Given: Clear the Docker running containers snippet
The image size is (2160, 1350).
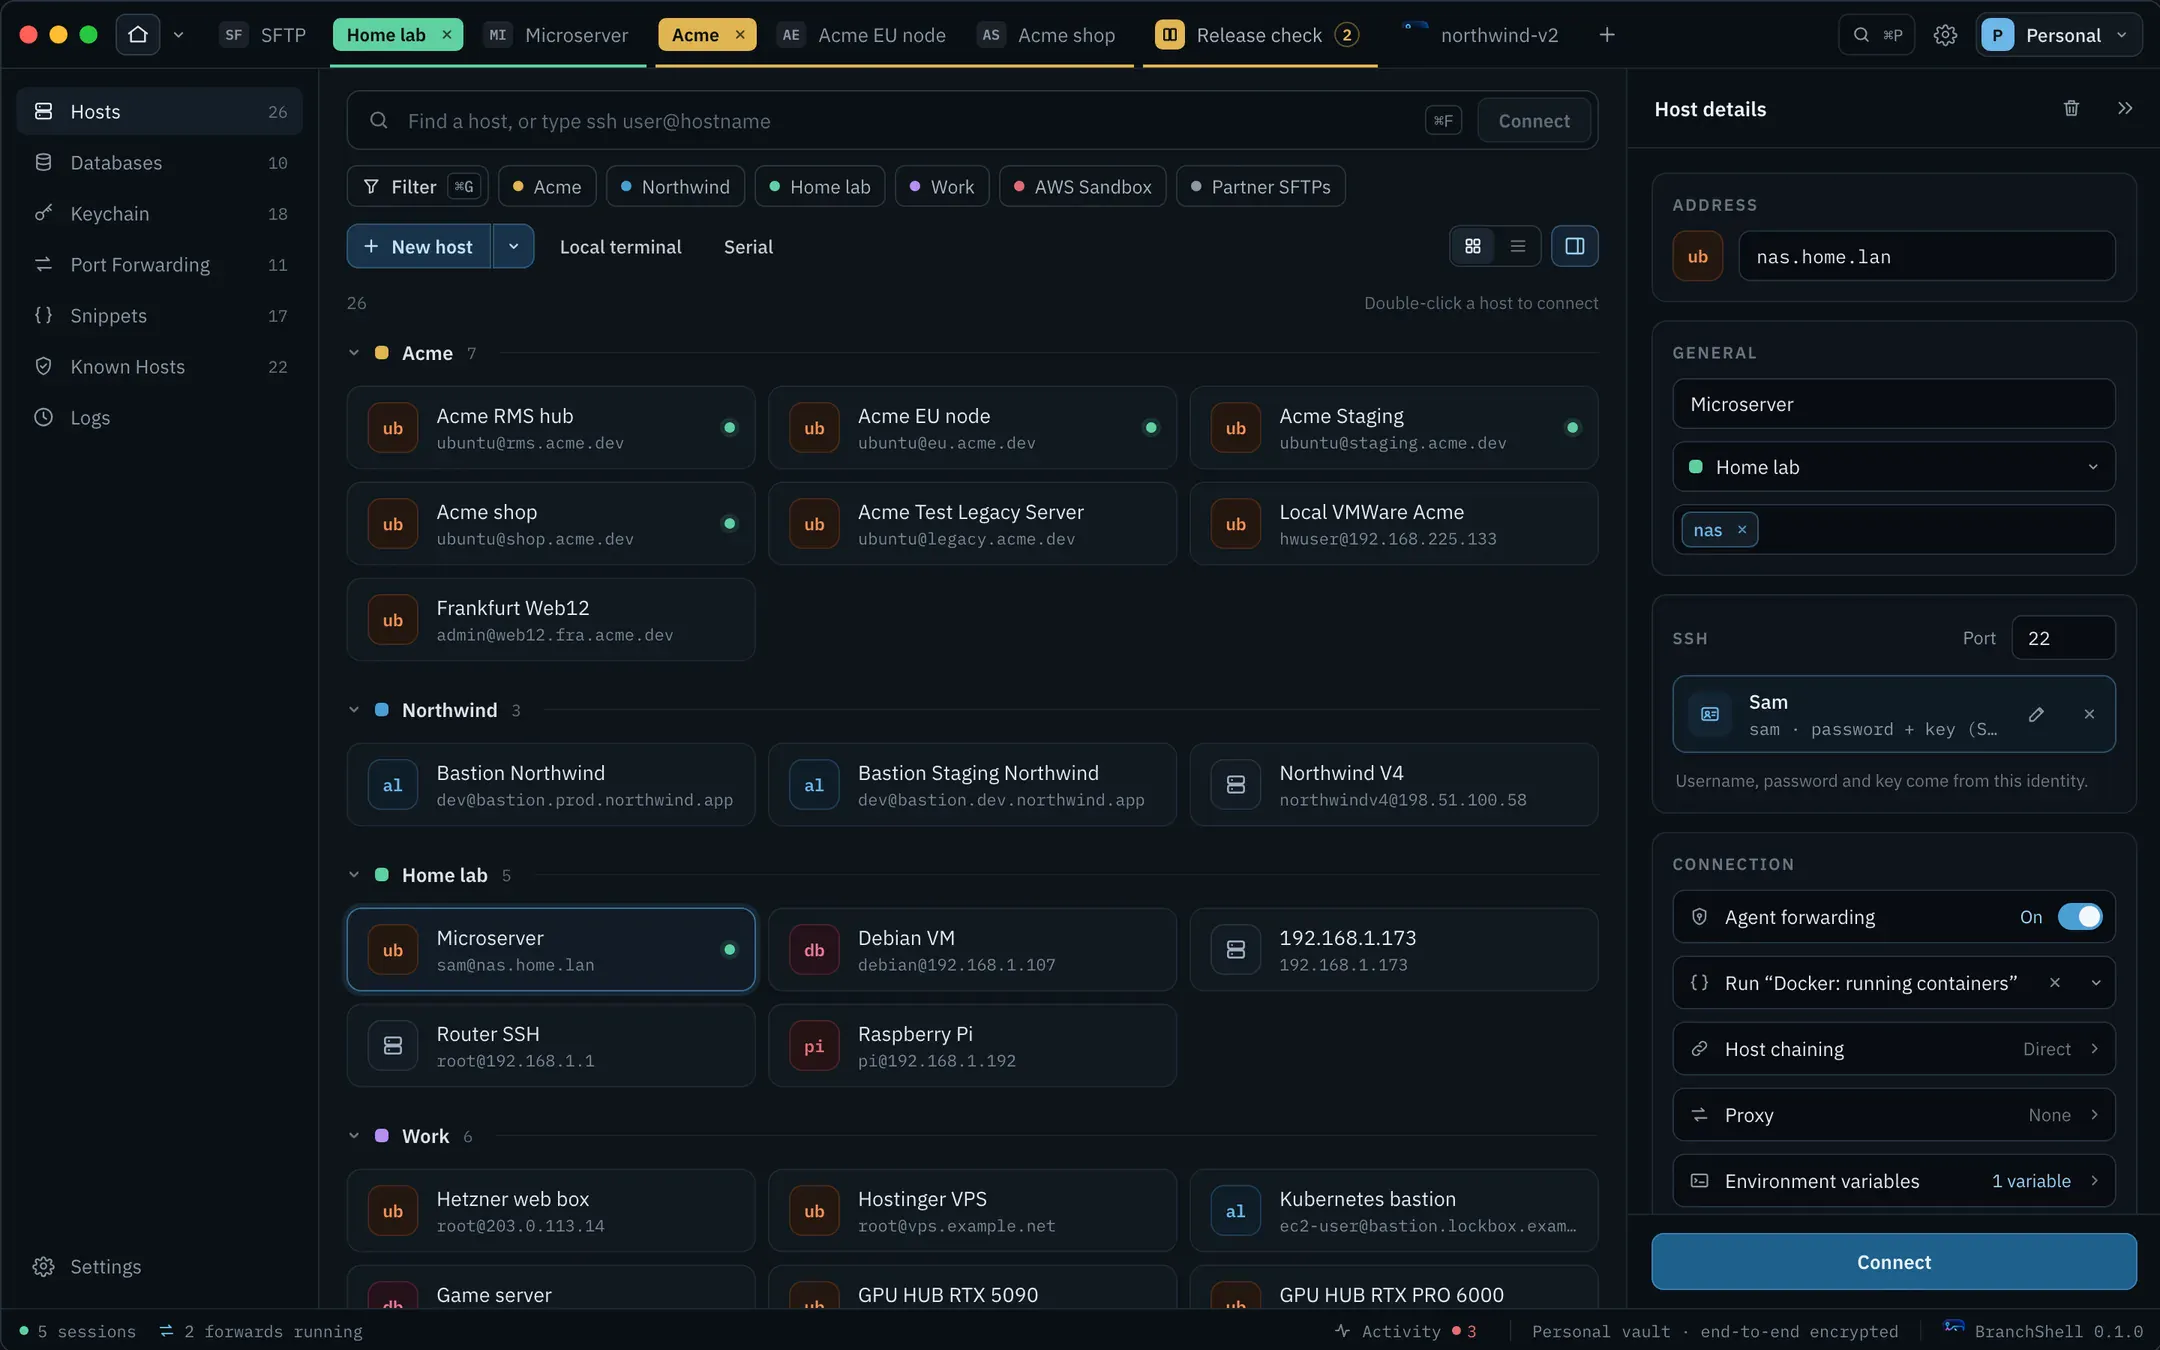Looking at the screenshot, I should (x=2055, y=983).
